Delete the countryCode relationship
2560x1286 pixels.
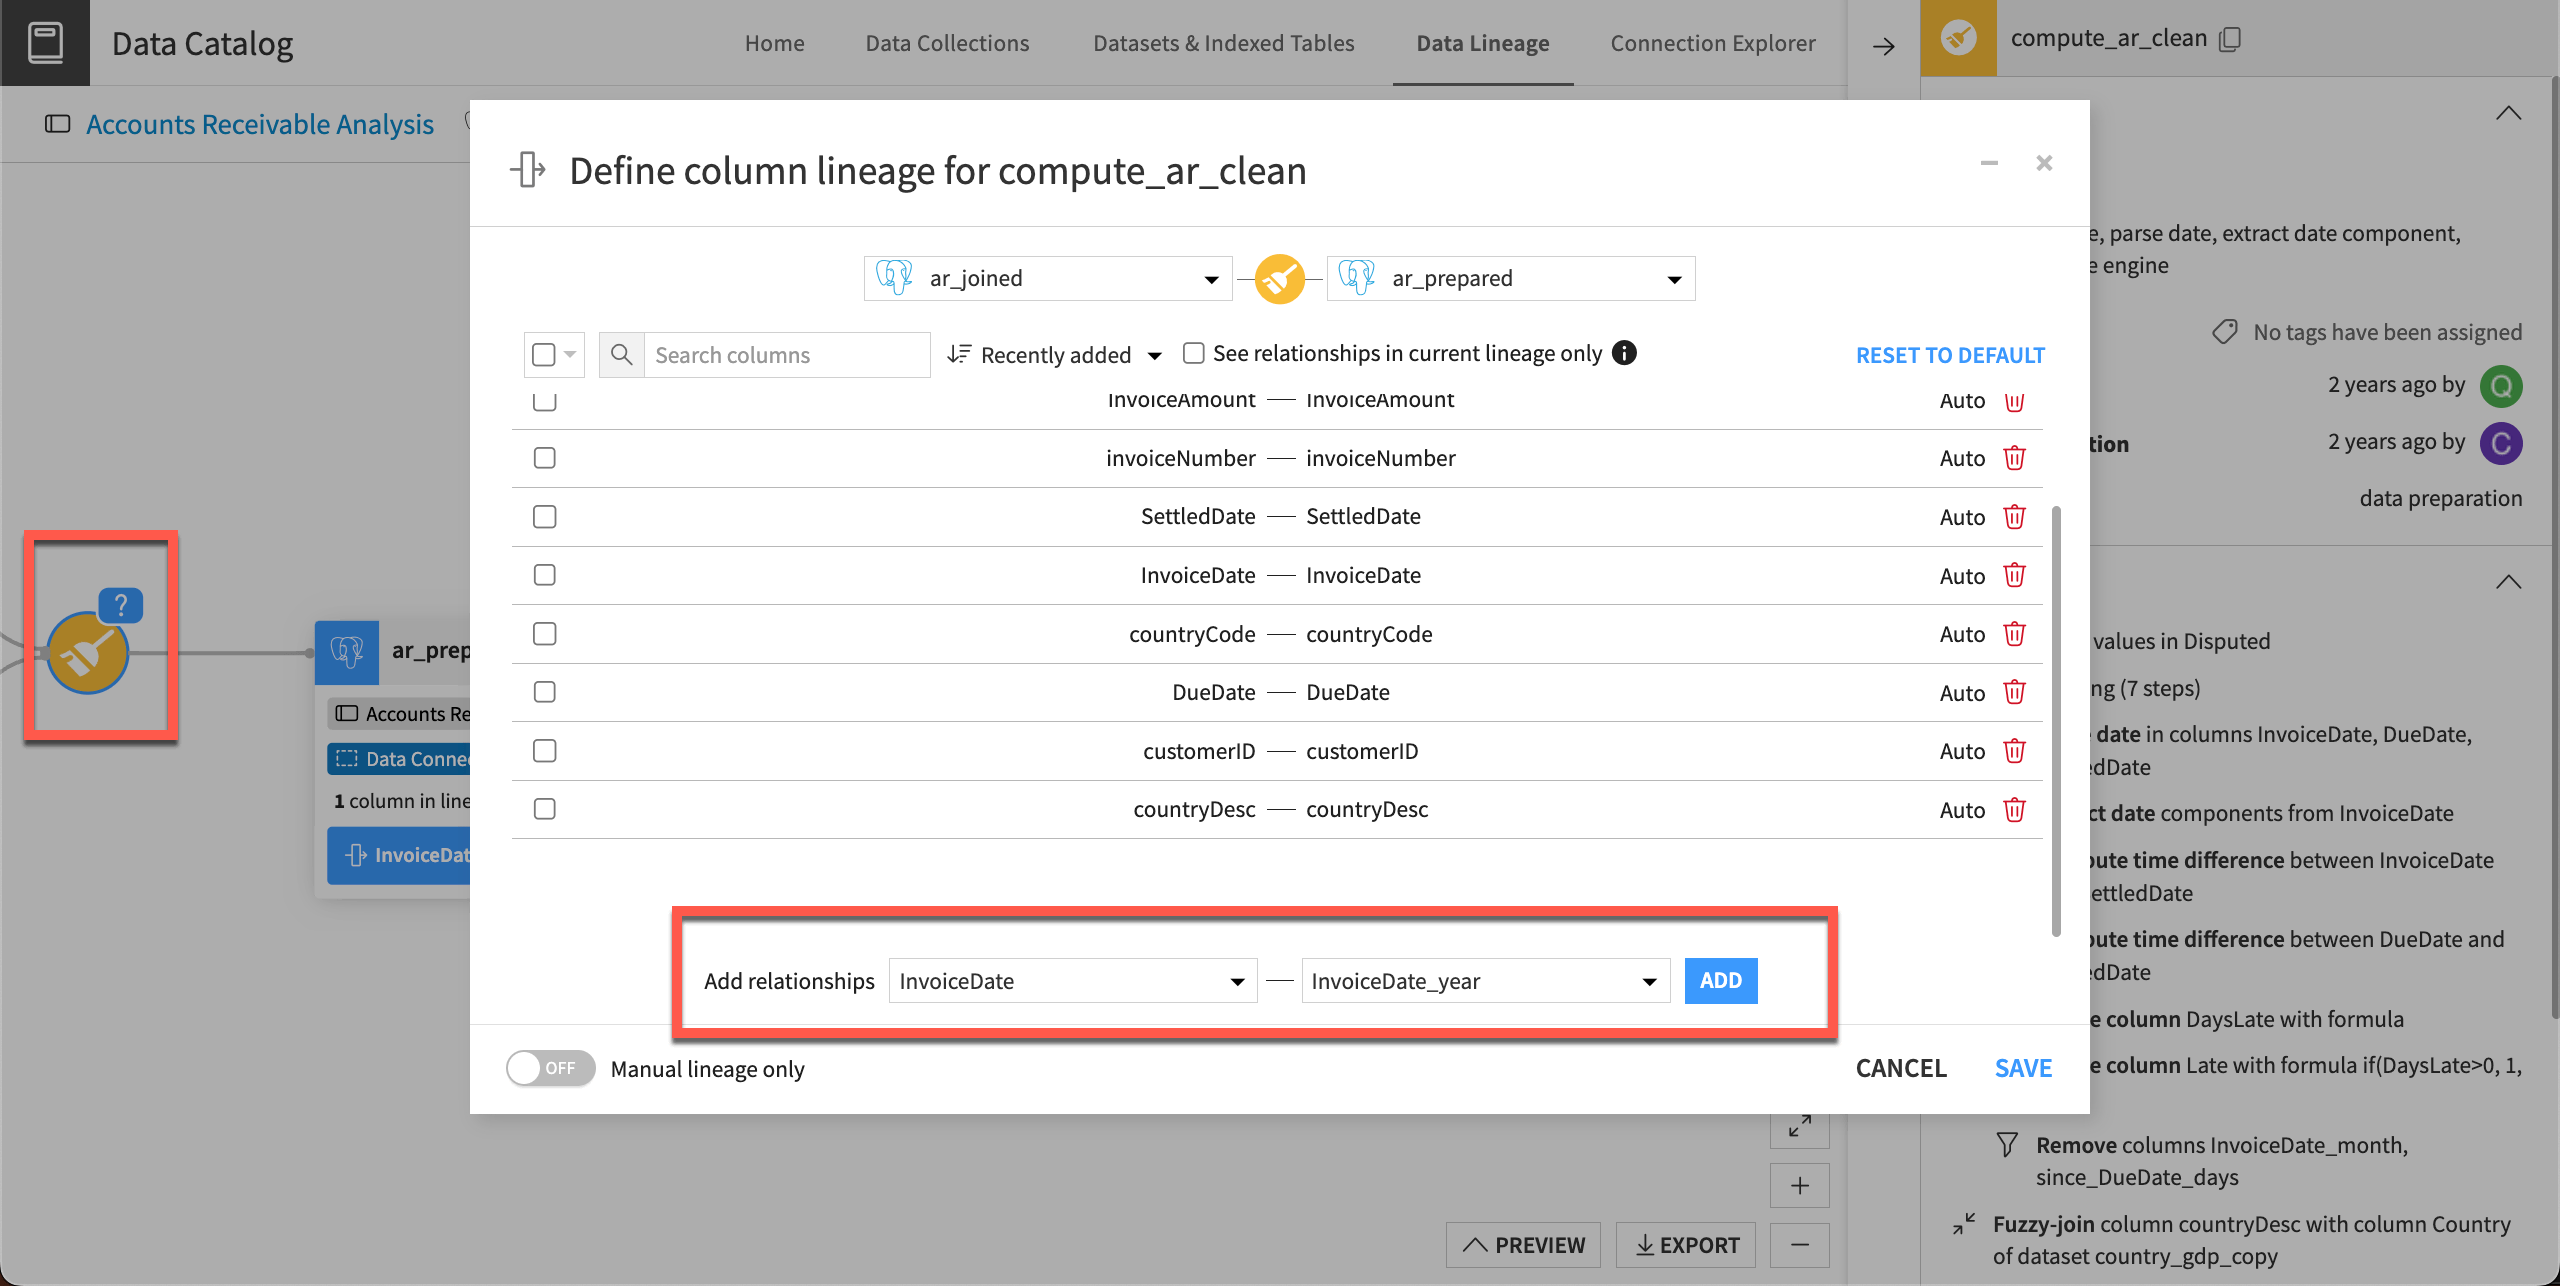click(x=2014, y=634)
